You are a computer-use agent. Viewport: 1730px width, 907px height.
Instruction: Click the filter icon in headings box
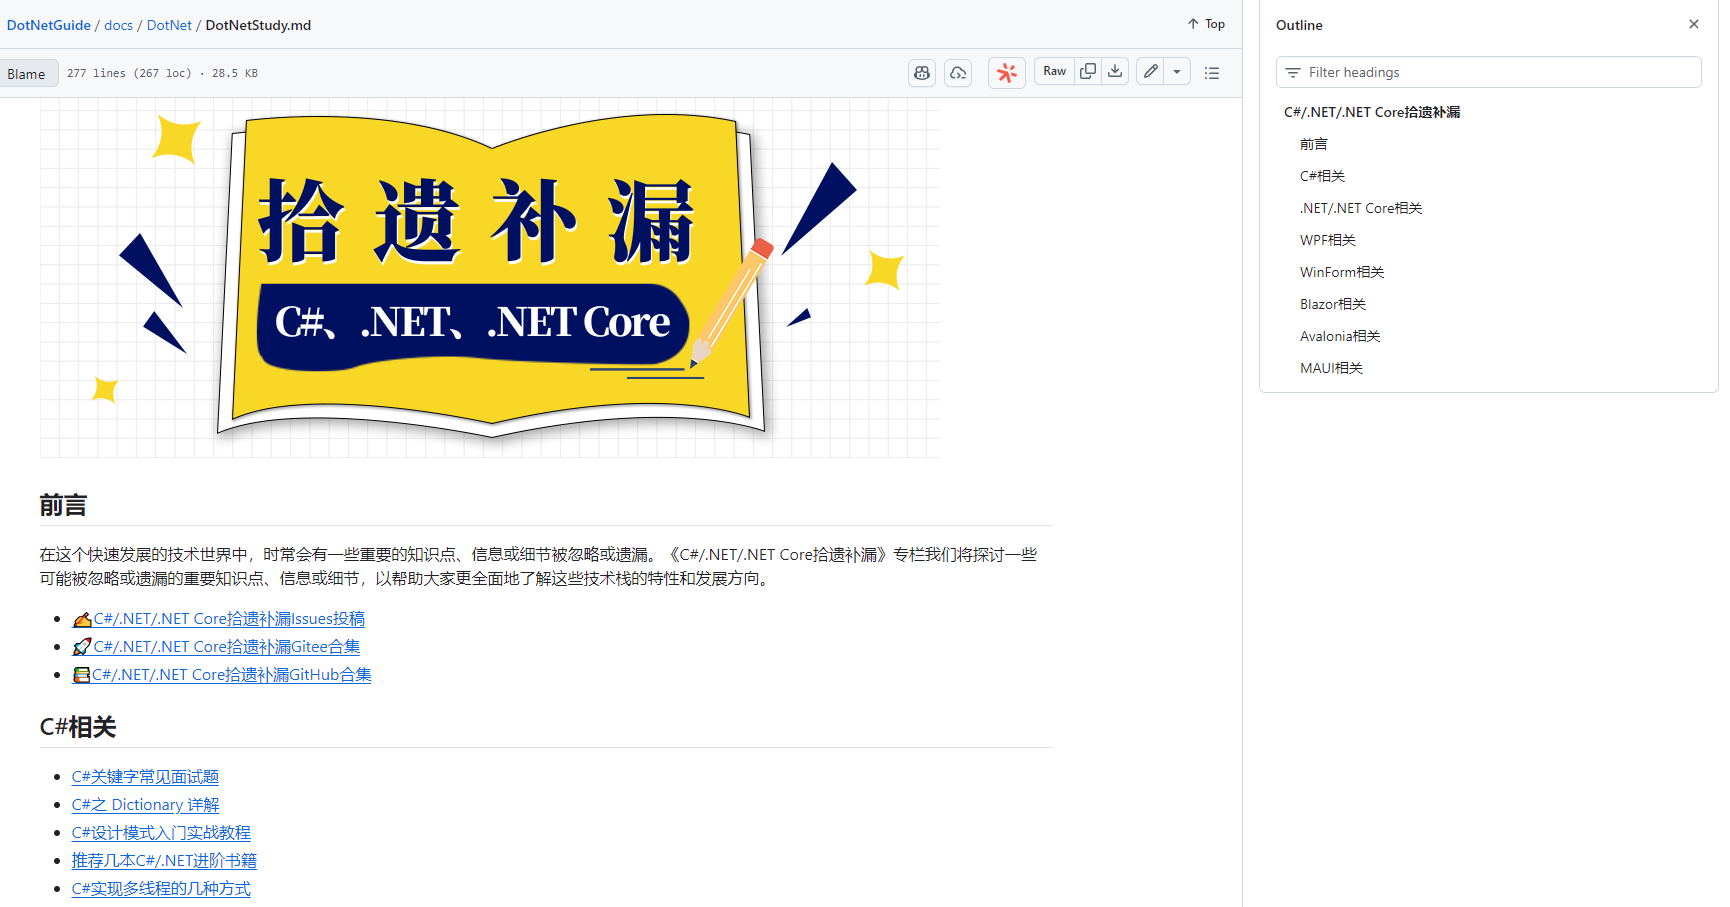1293,72
